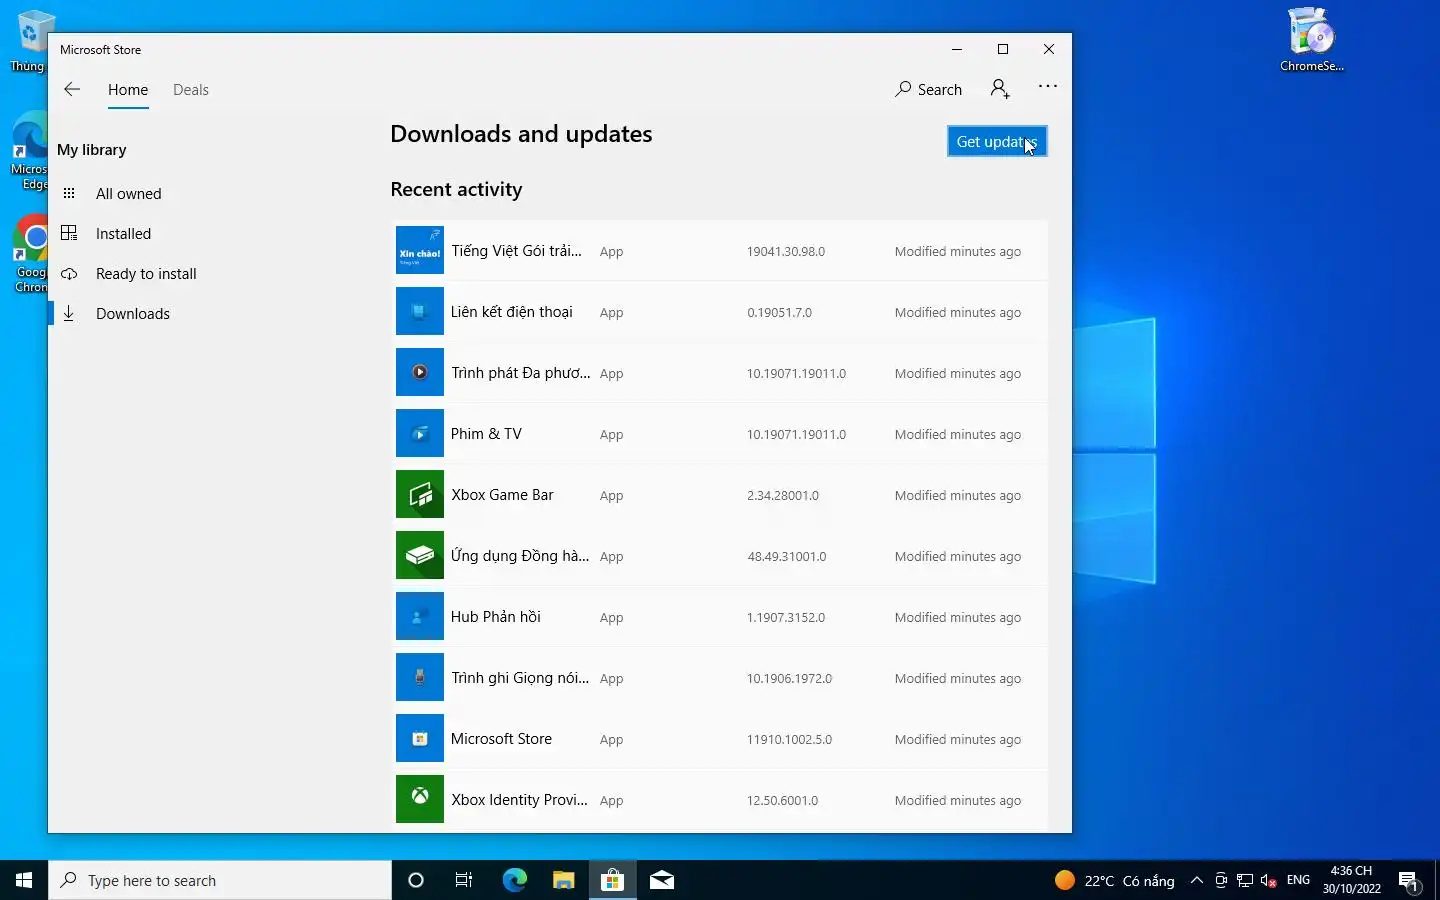The height and width of the screenshot is (900, 1440).
Task: Click Modified minutes ago for Microsoft Store row
Action: [958, 740]
